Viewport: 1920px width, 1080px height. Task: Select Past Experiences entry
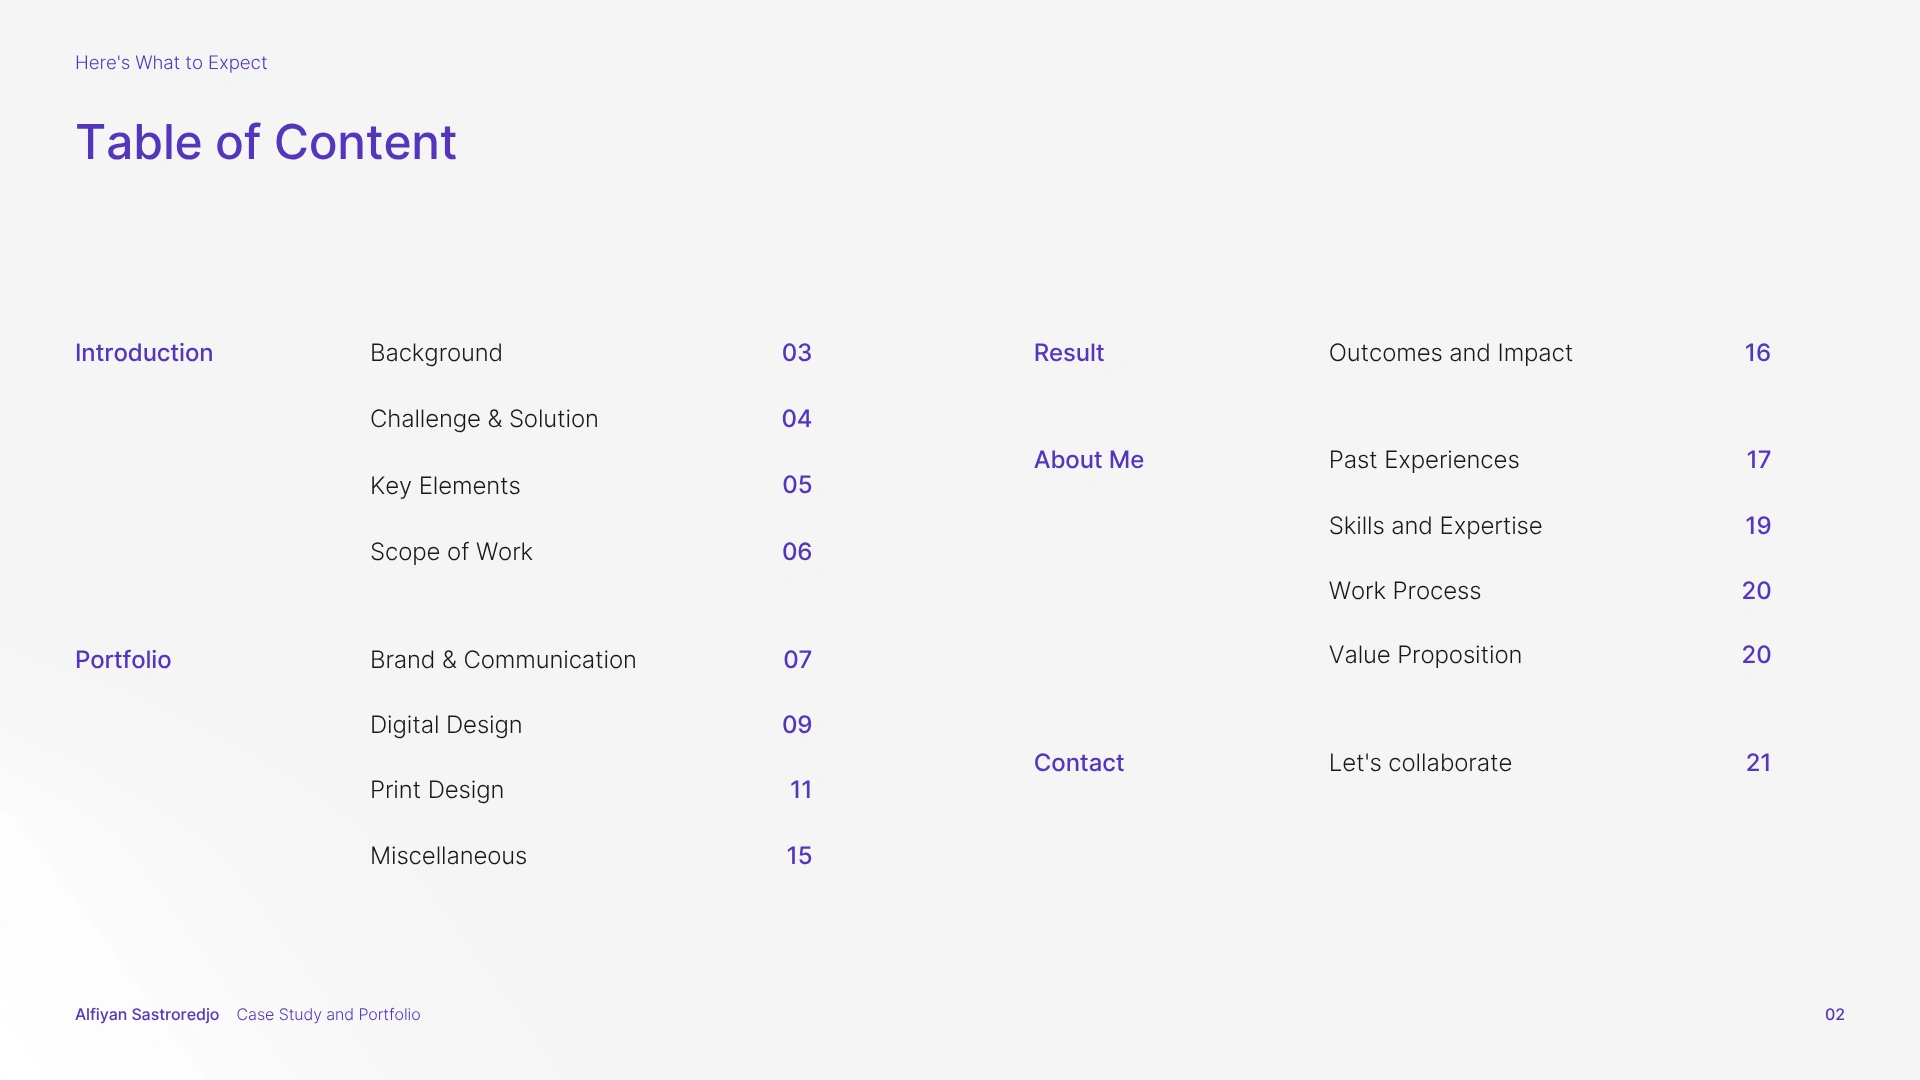click(x=1423, y=460)
